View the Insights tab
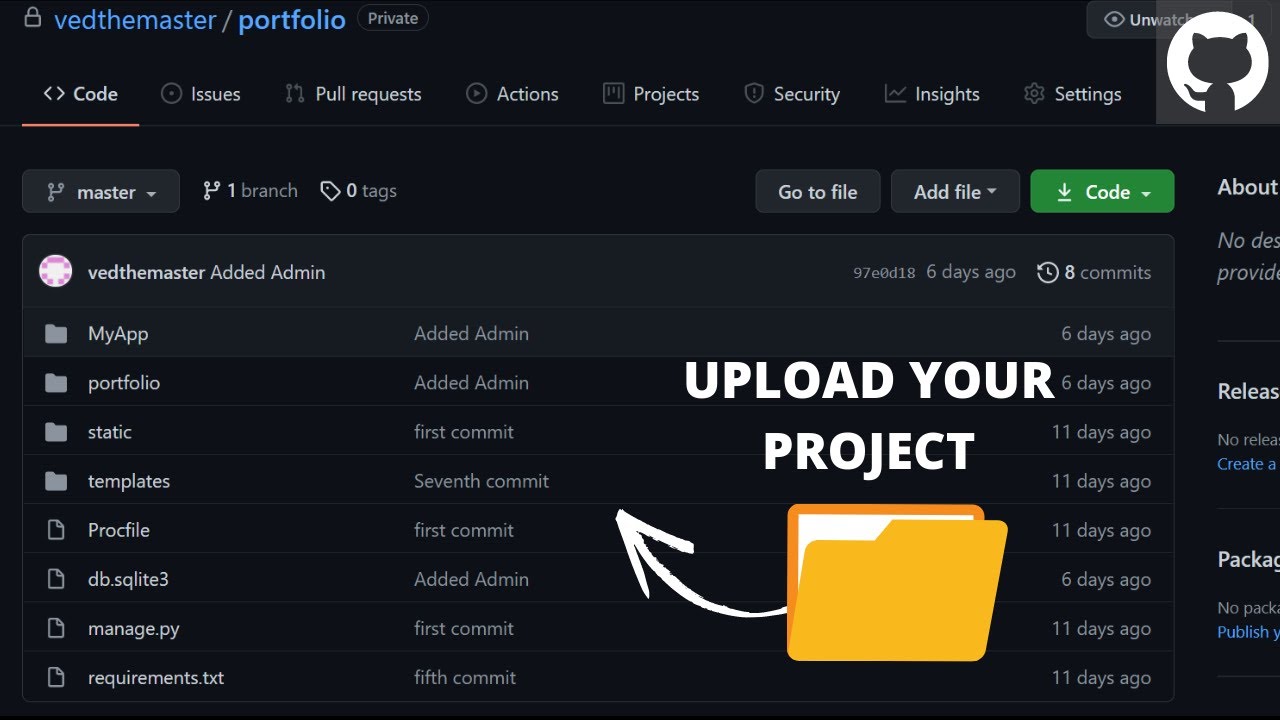Viewport: 1280px width, 720px height. (932, 94)
